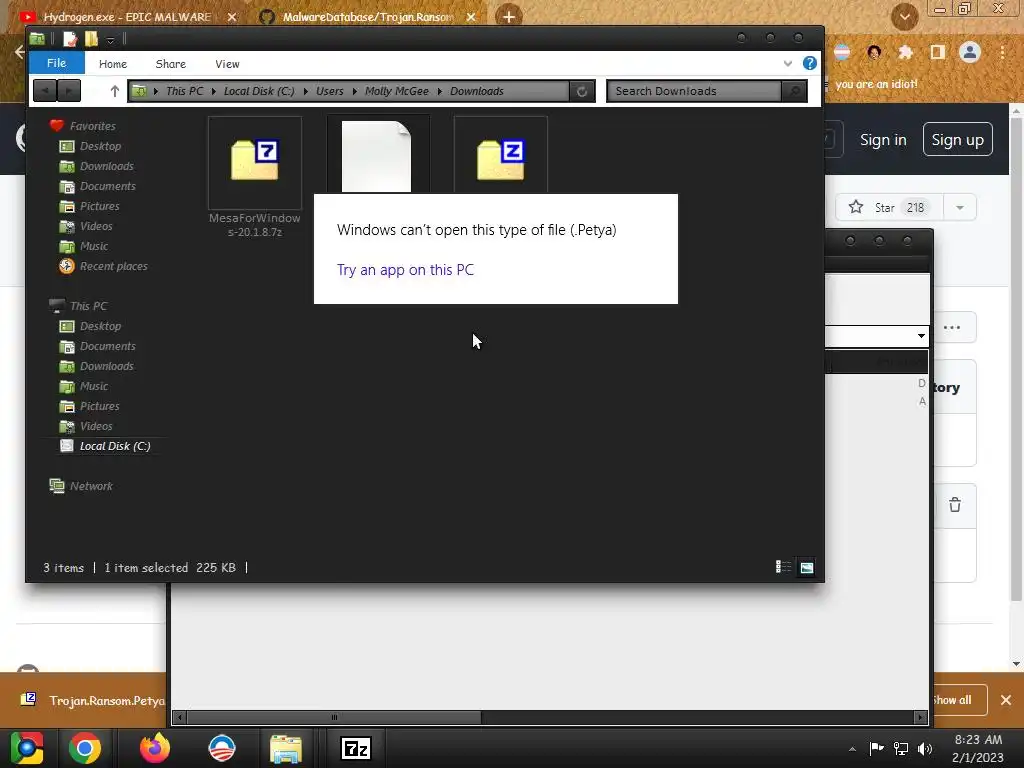This screenshot has width=1024, height=768.
Task: Toggle browser side panel icon
Action: pyautogui.click(x=938, y=52)
